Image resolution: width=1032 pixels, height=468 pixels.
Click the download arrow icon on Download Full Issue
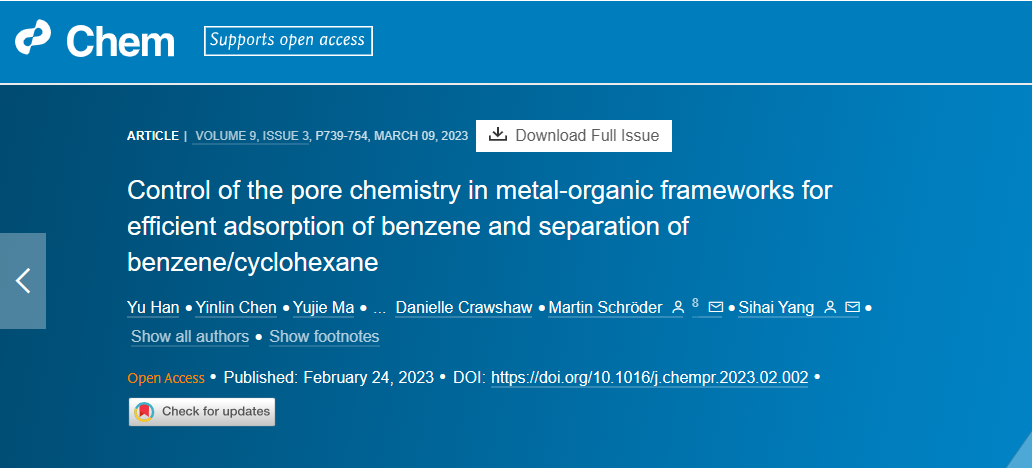[498, 135]
